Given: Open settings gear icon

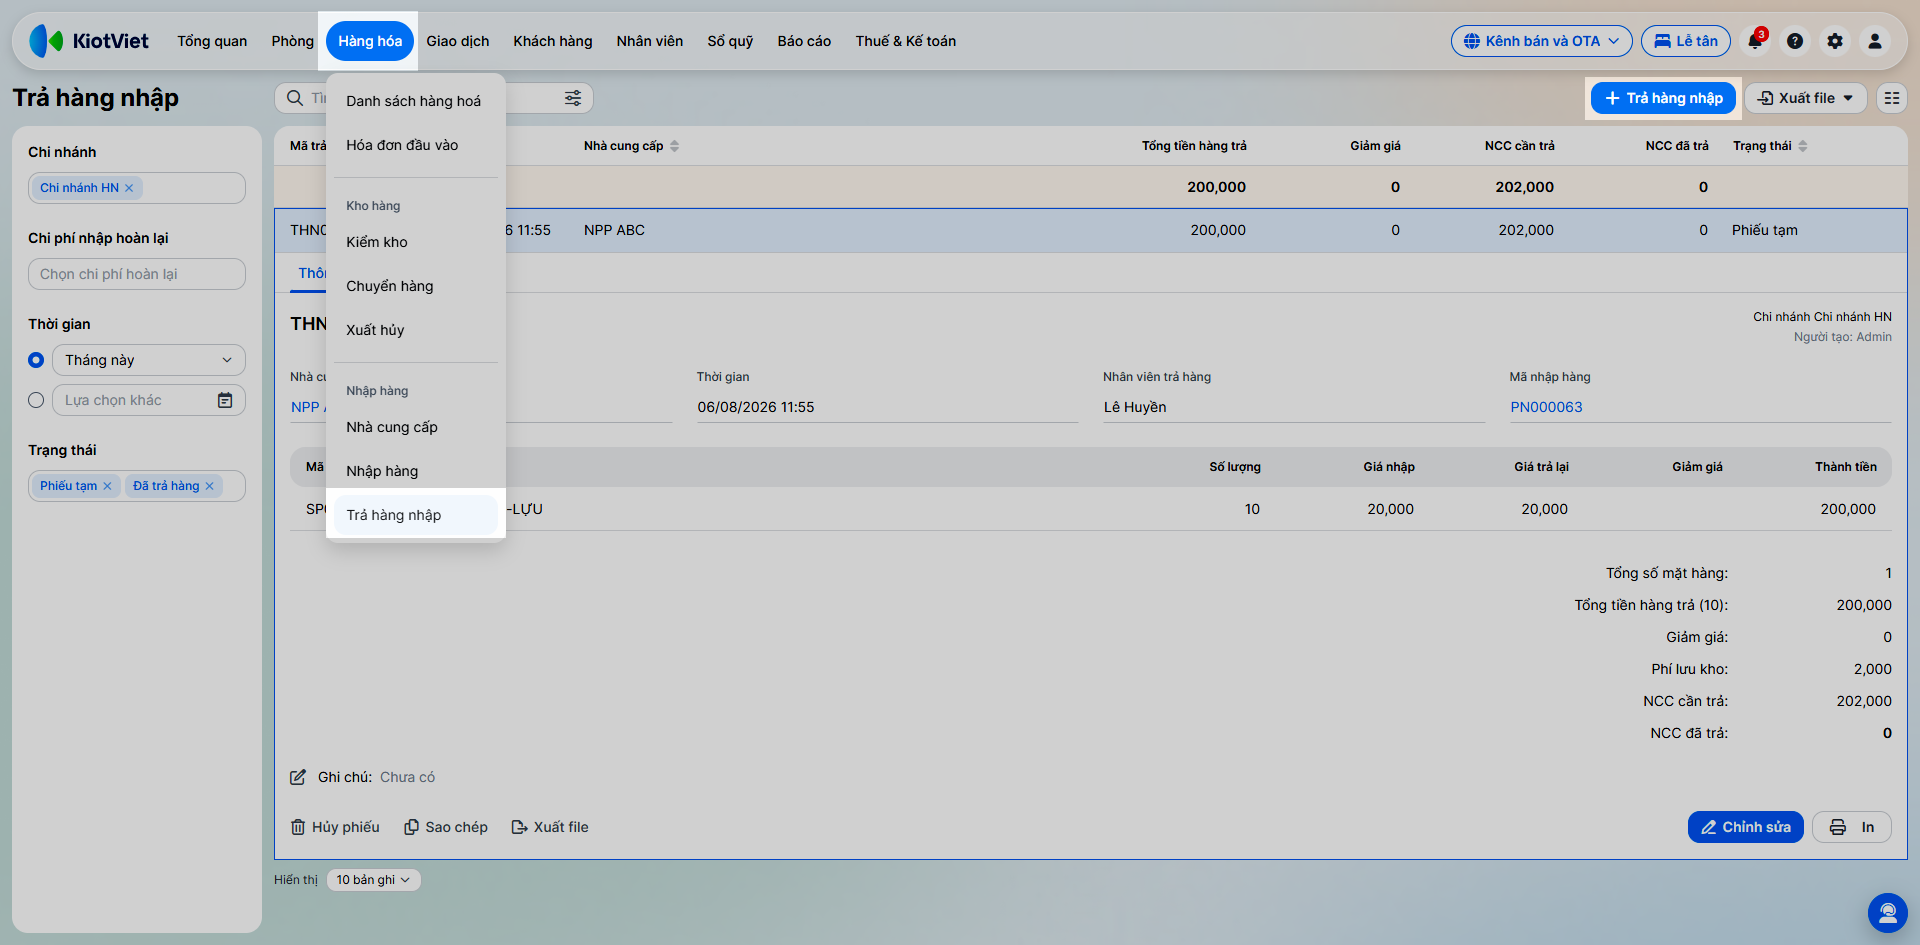Looking at the screenshot, I should pyautogui.click(x=1835, y=41).
